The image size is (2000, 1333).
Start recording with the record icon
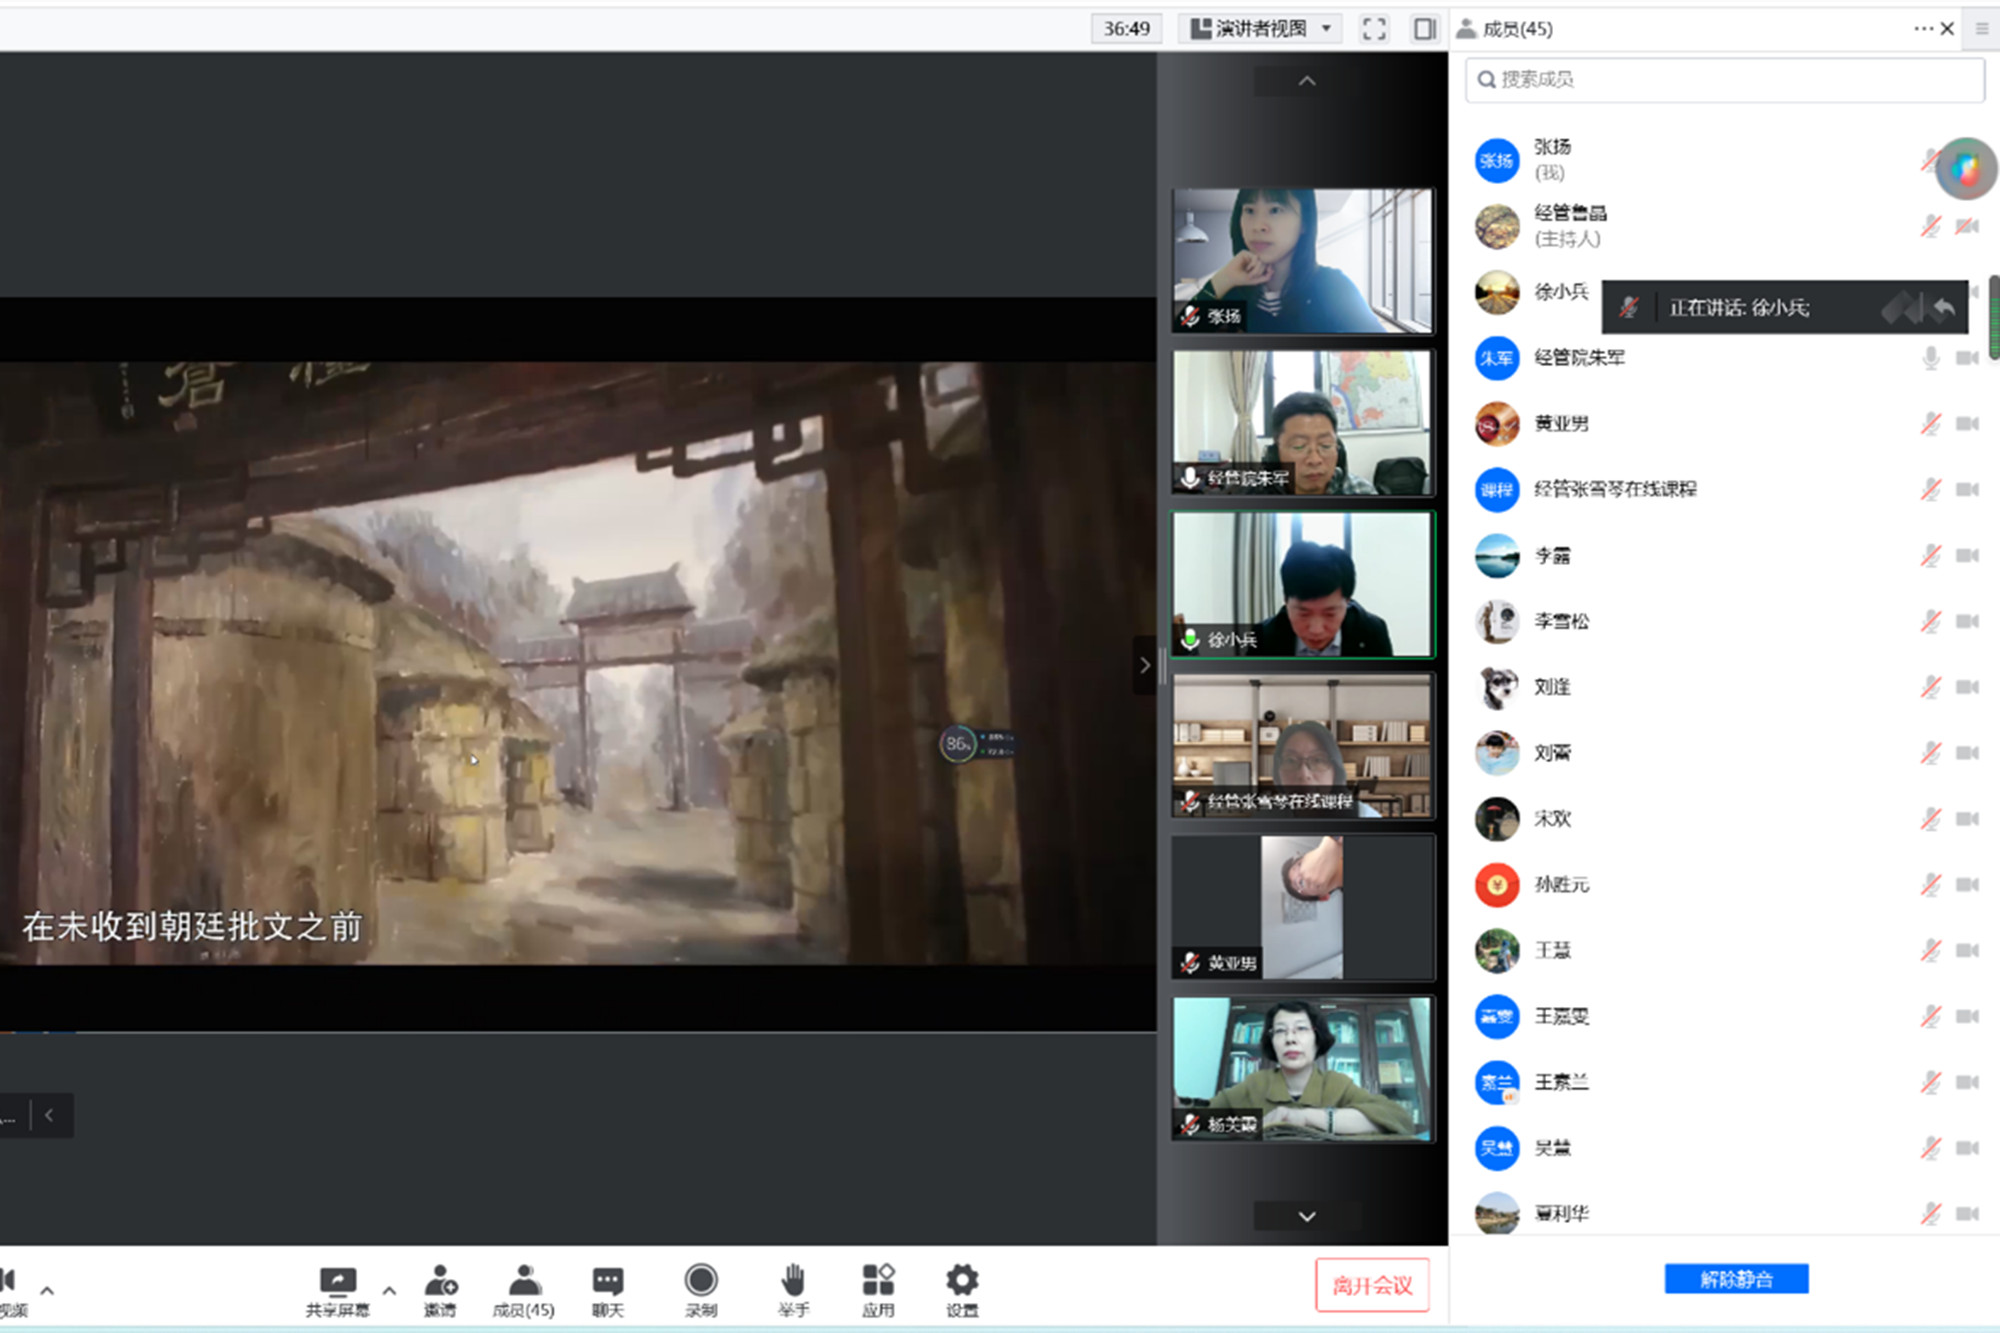[x=701, y=1281]
